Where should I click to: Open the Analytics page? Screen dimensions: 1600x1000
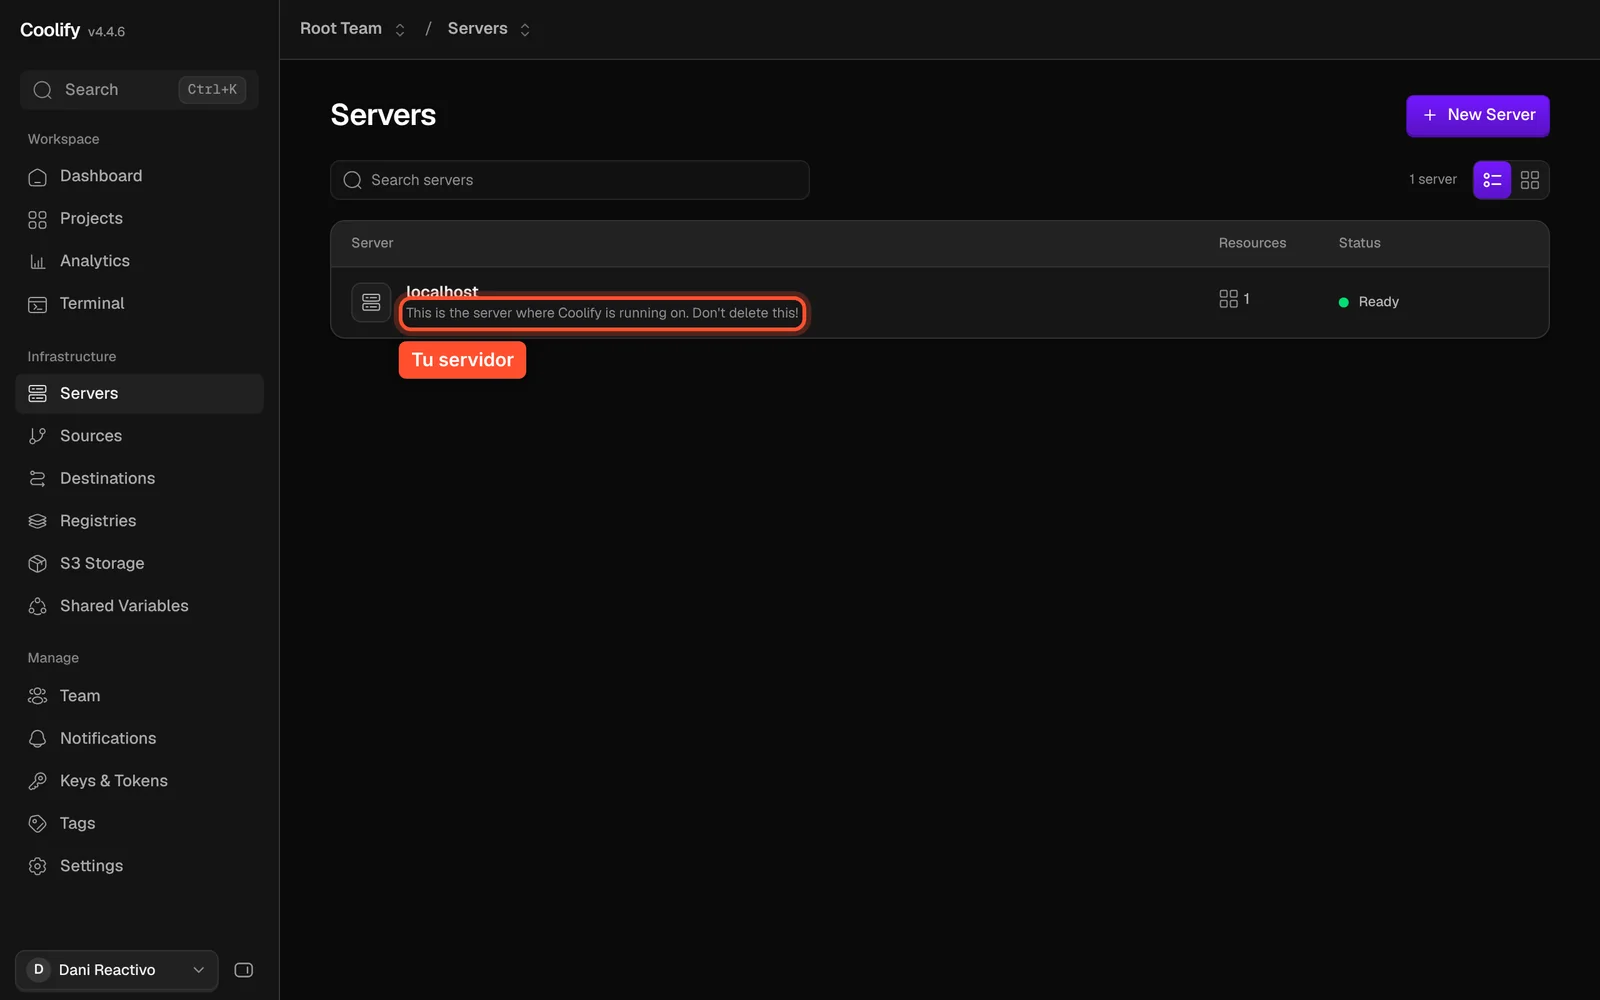[x=139, y=261]
